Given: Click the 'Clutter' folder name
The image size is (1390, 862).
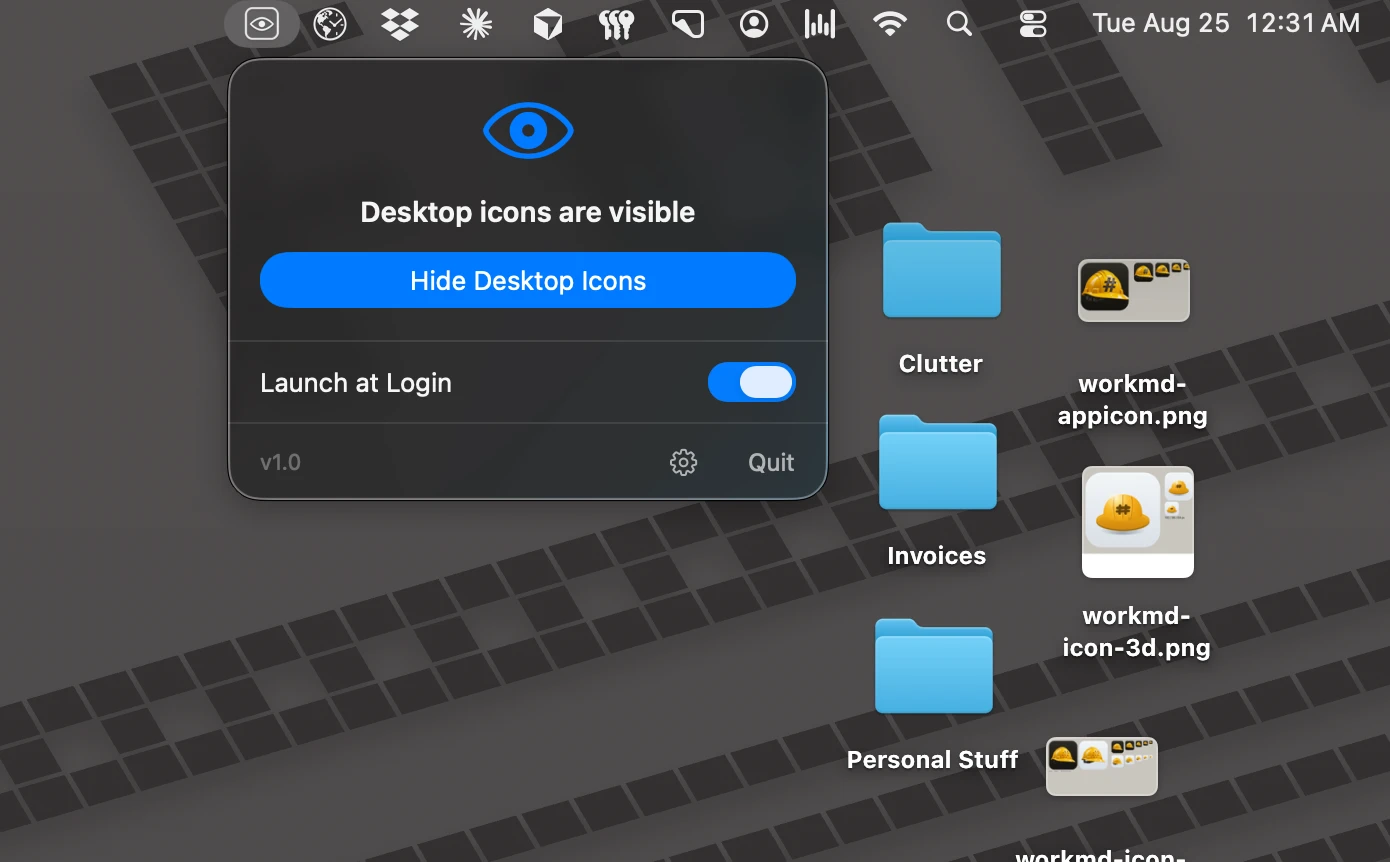Looking at the screenshot, I should coord(941,363).
